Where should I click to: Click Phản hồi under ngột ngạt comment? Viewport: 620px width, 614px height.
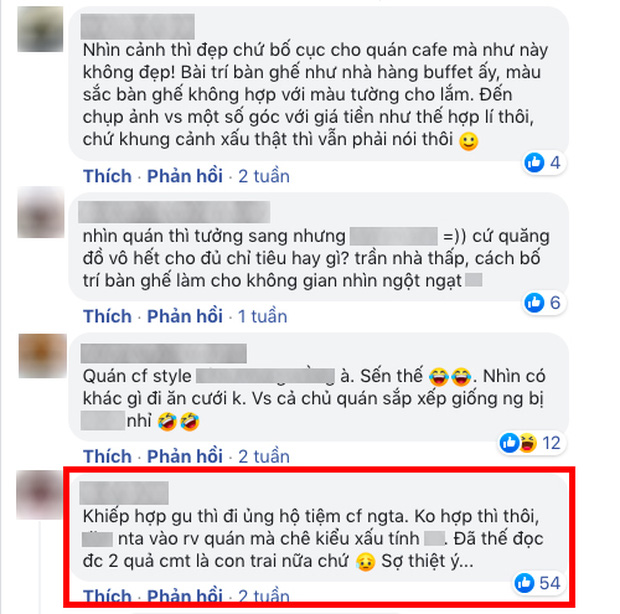185,316
